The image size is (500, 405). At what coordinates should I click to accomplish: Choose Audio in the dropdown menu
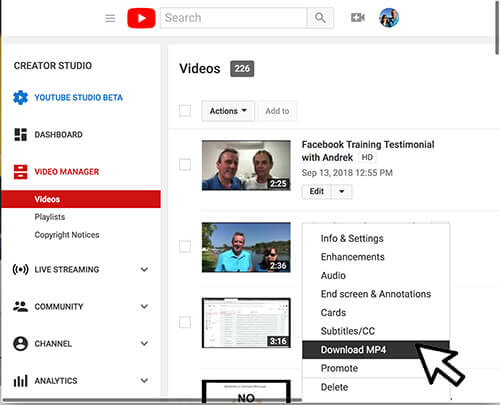[x=376, y=276]
